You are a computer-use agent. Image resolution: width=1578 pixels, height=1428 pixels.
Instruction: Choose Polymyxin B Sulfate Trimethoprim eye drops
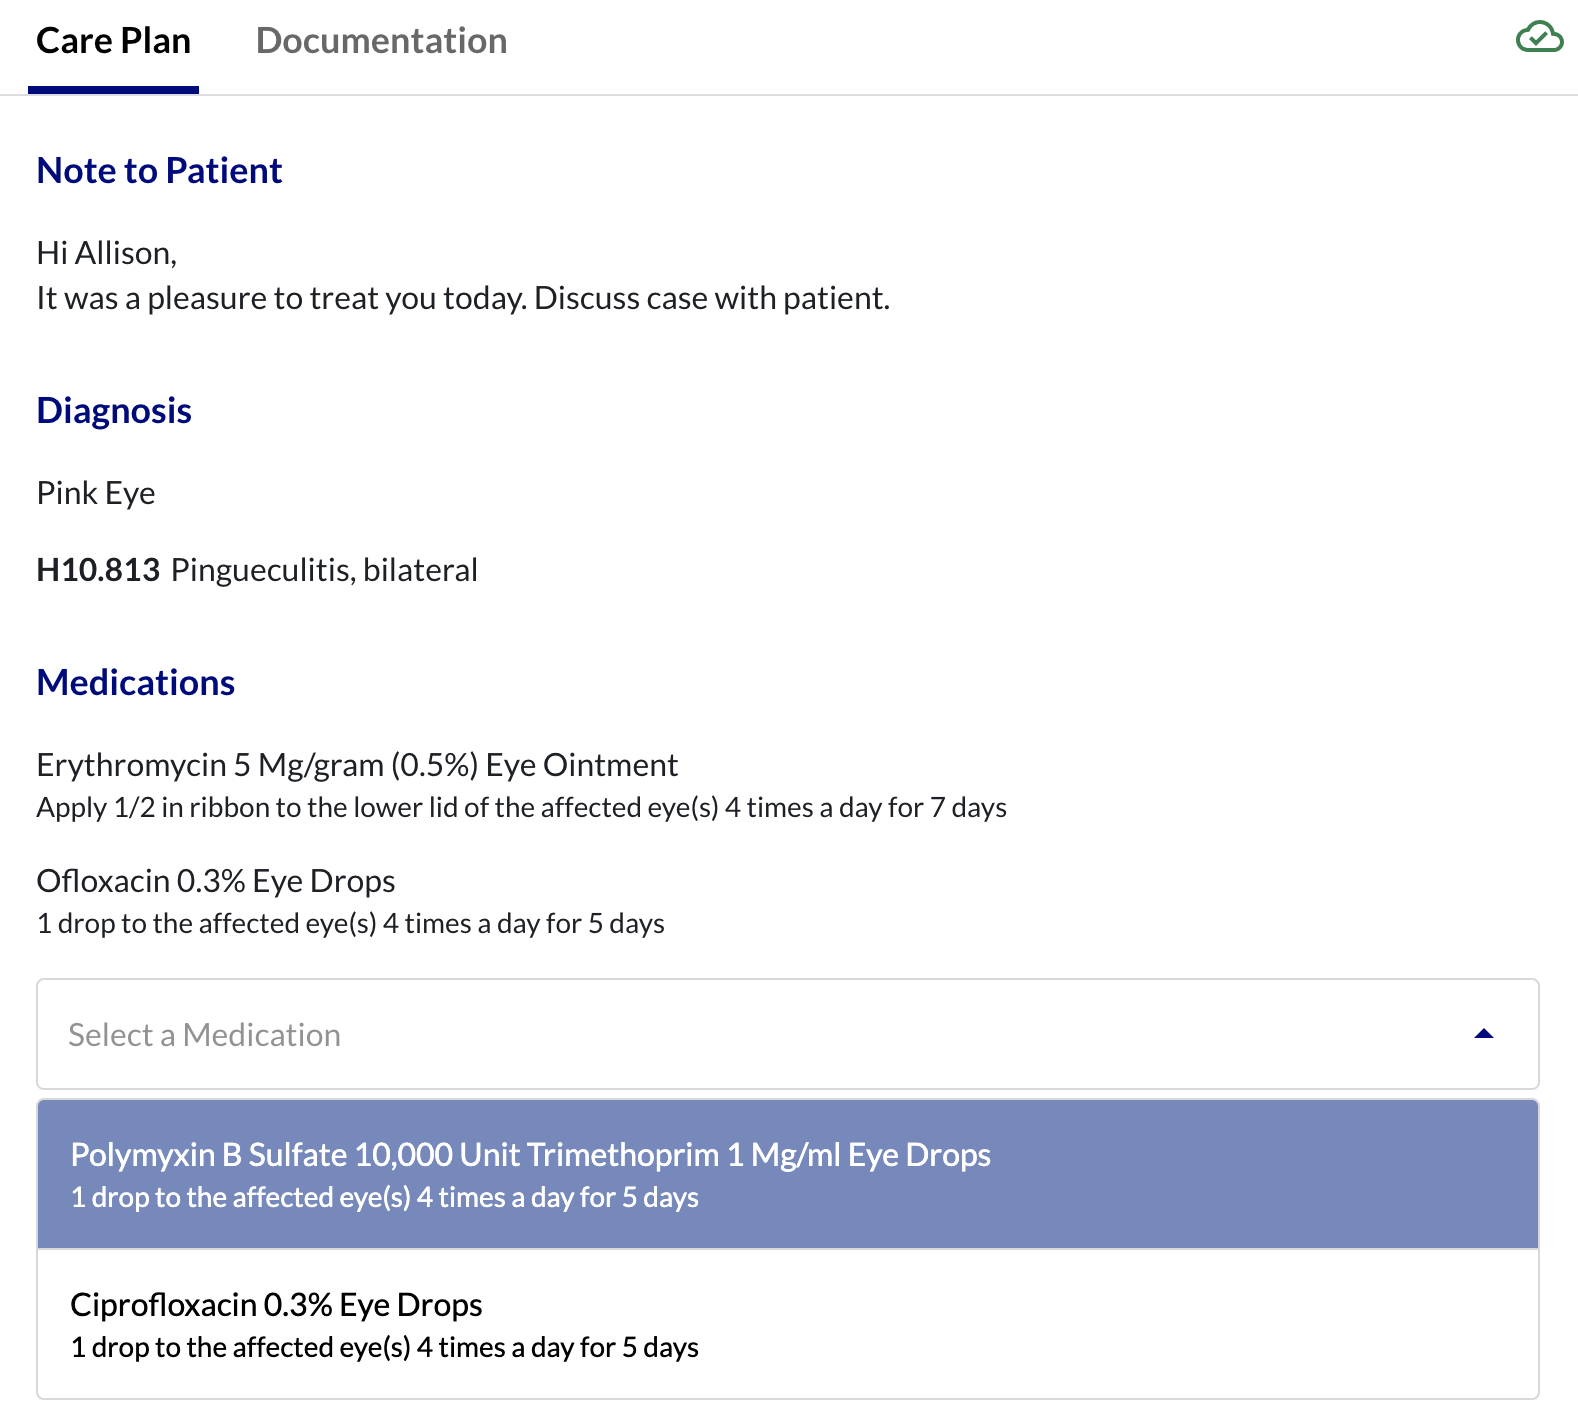[788, 1174]
